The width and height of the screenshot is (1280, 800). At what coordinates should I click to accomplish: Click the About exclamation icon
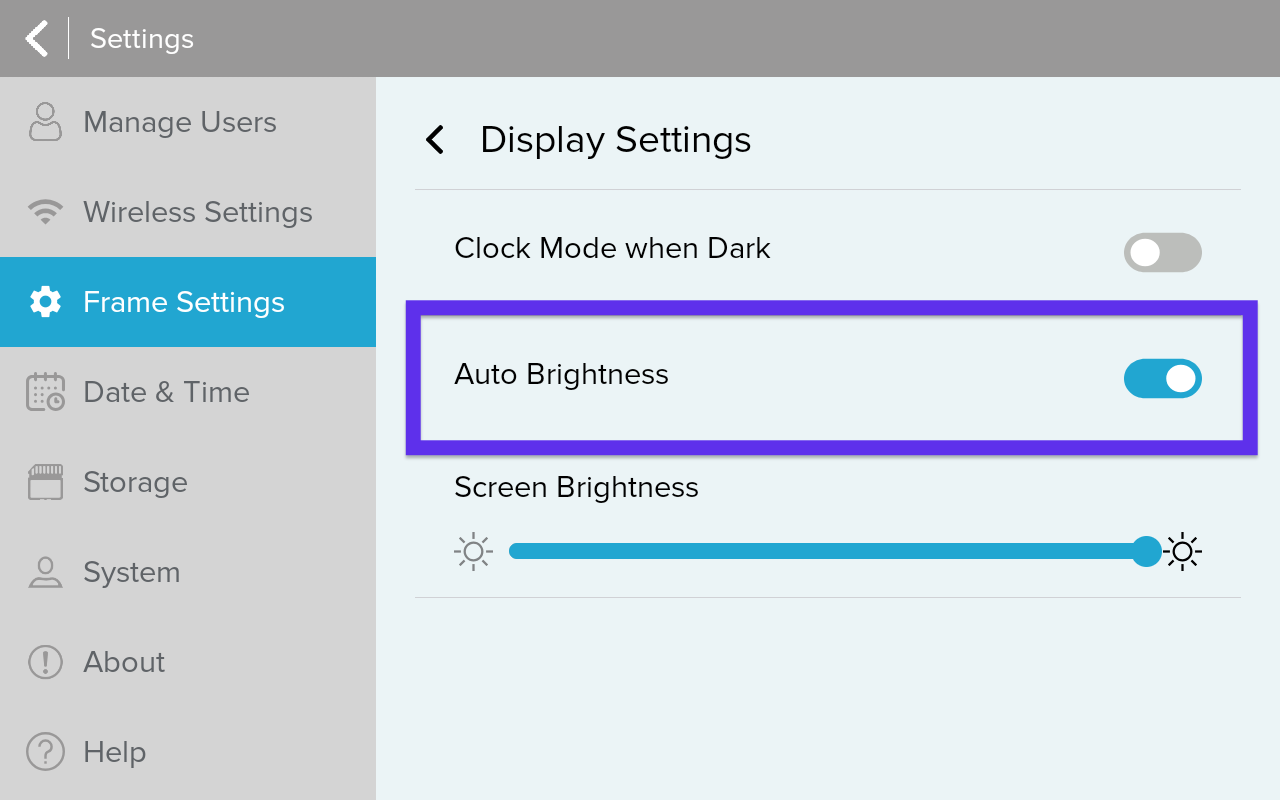tap(45, 662)
